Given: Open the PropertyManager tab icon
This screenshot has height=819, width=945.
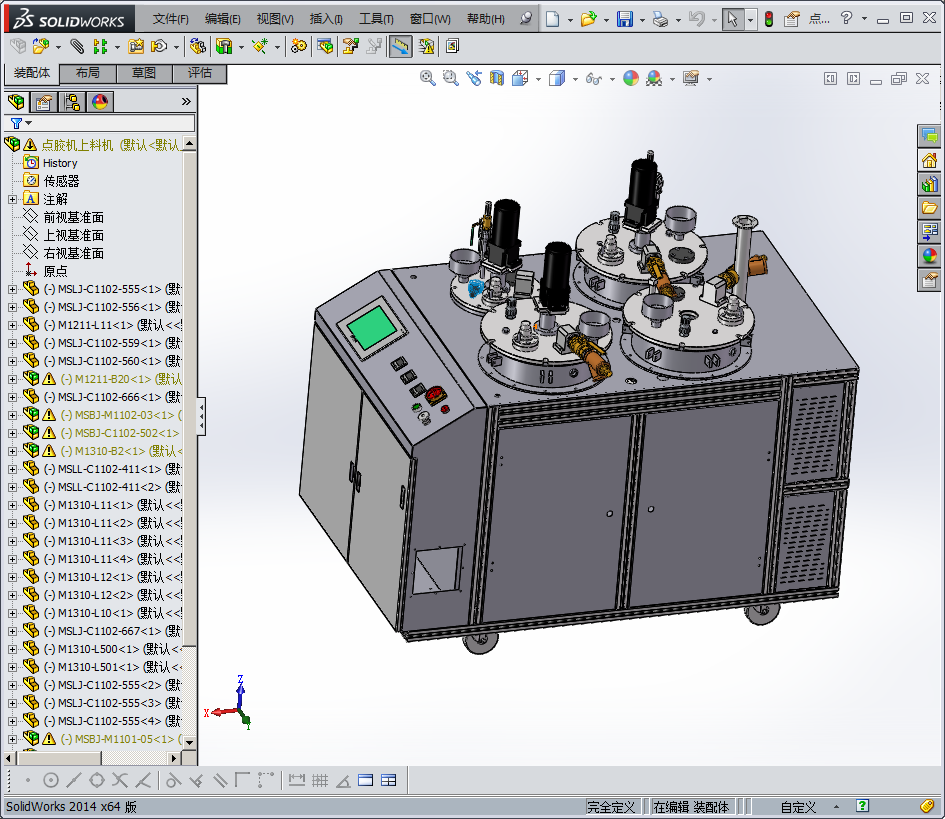Looking at the screenshot, I should [44, 102].
